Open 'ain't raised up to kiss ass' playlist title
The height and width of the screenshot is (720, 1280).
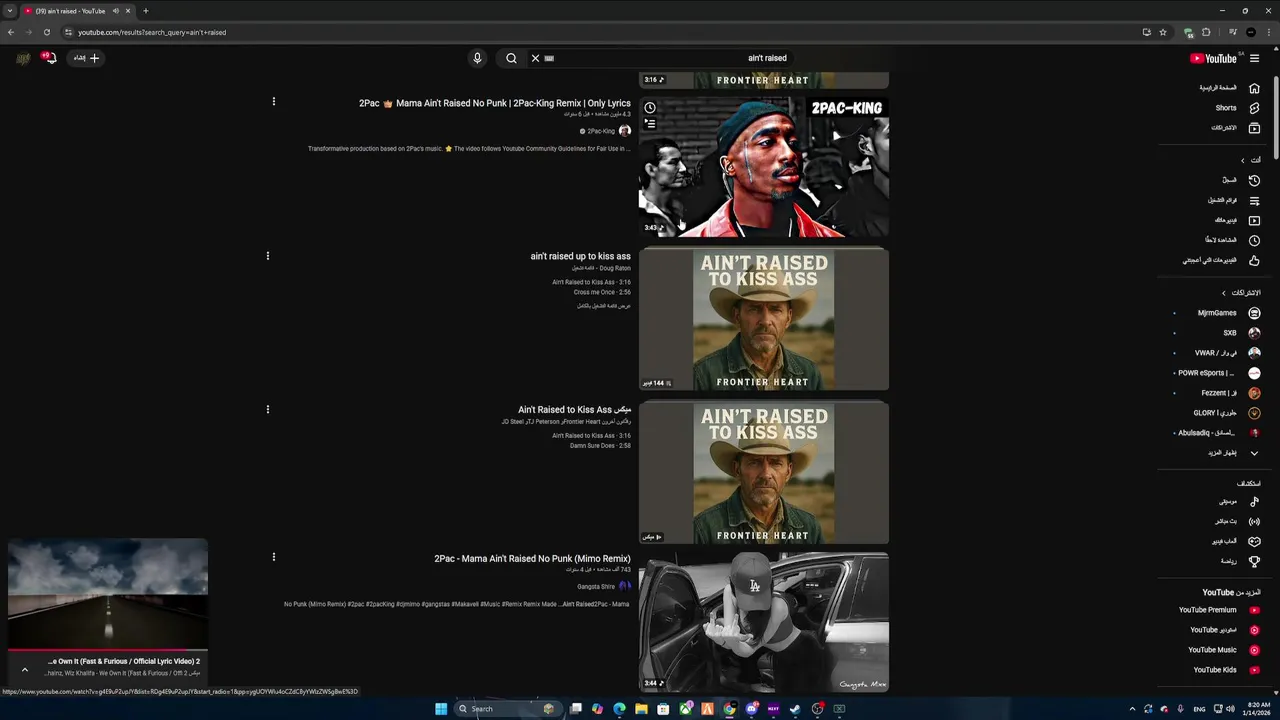coord(580,256)
